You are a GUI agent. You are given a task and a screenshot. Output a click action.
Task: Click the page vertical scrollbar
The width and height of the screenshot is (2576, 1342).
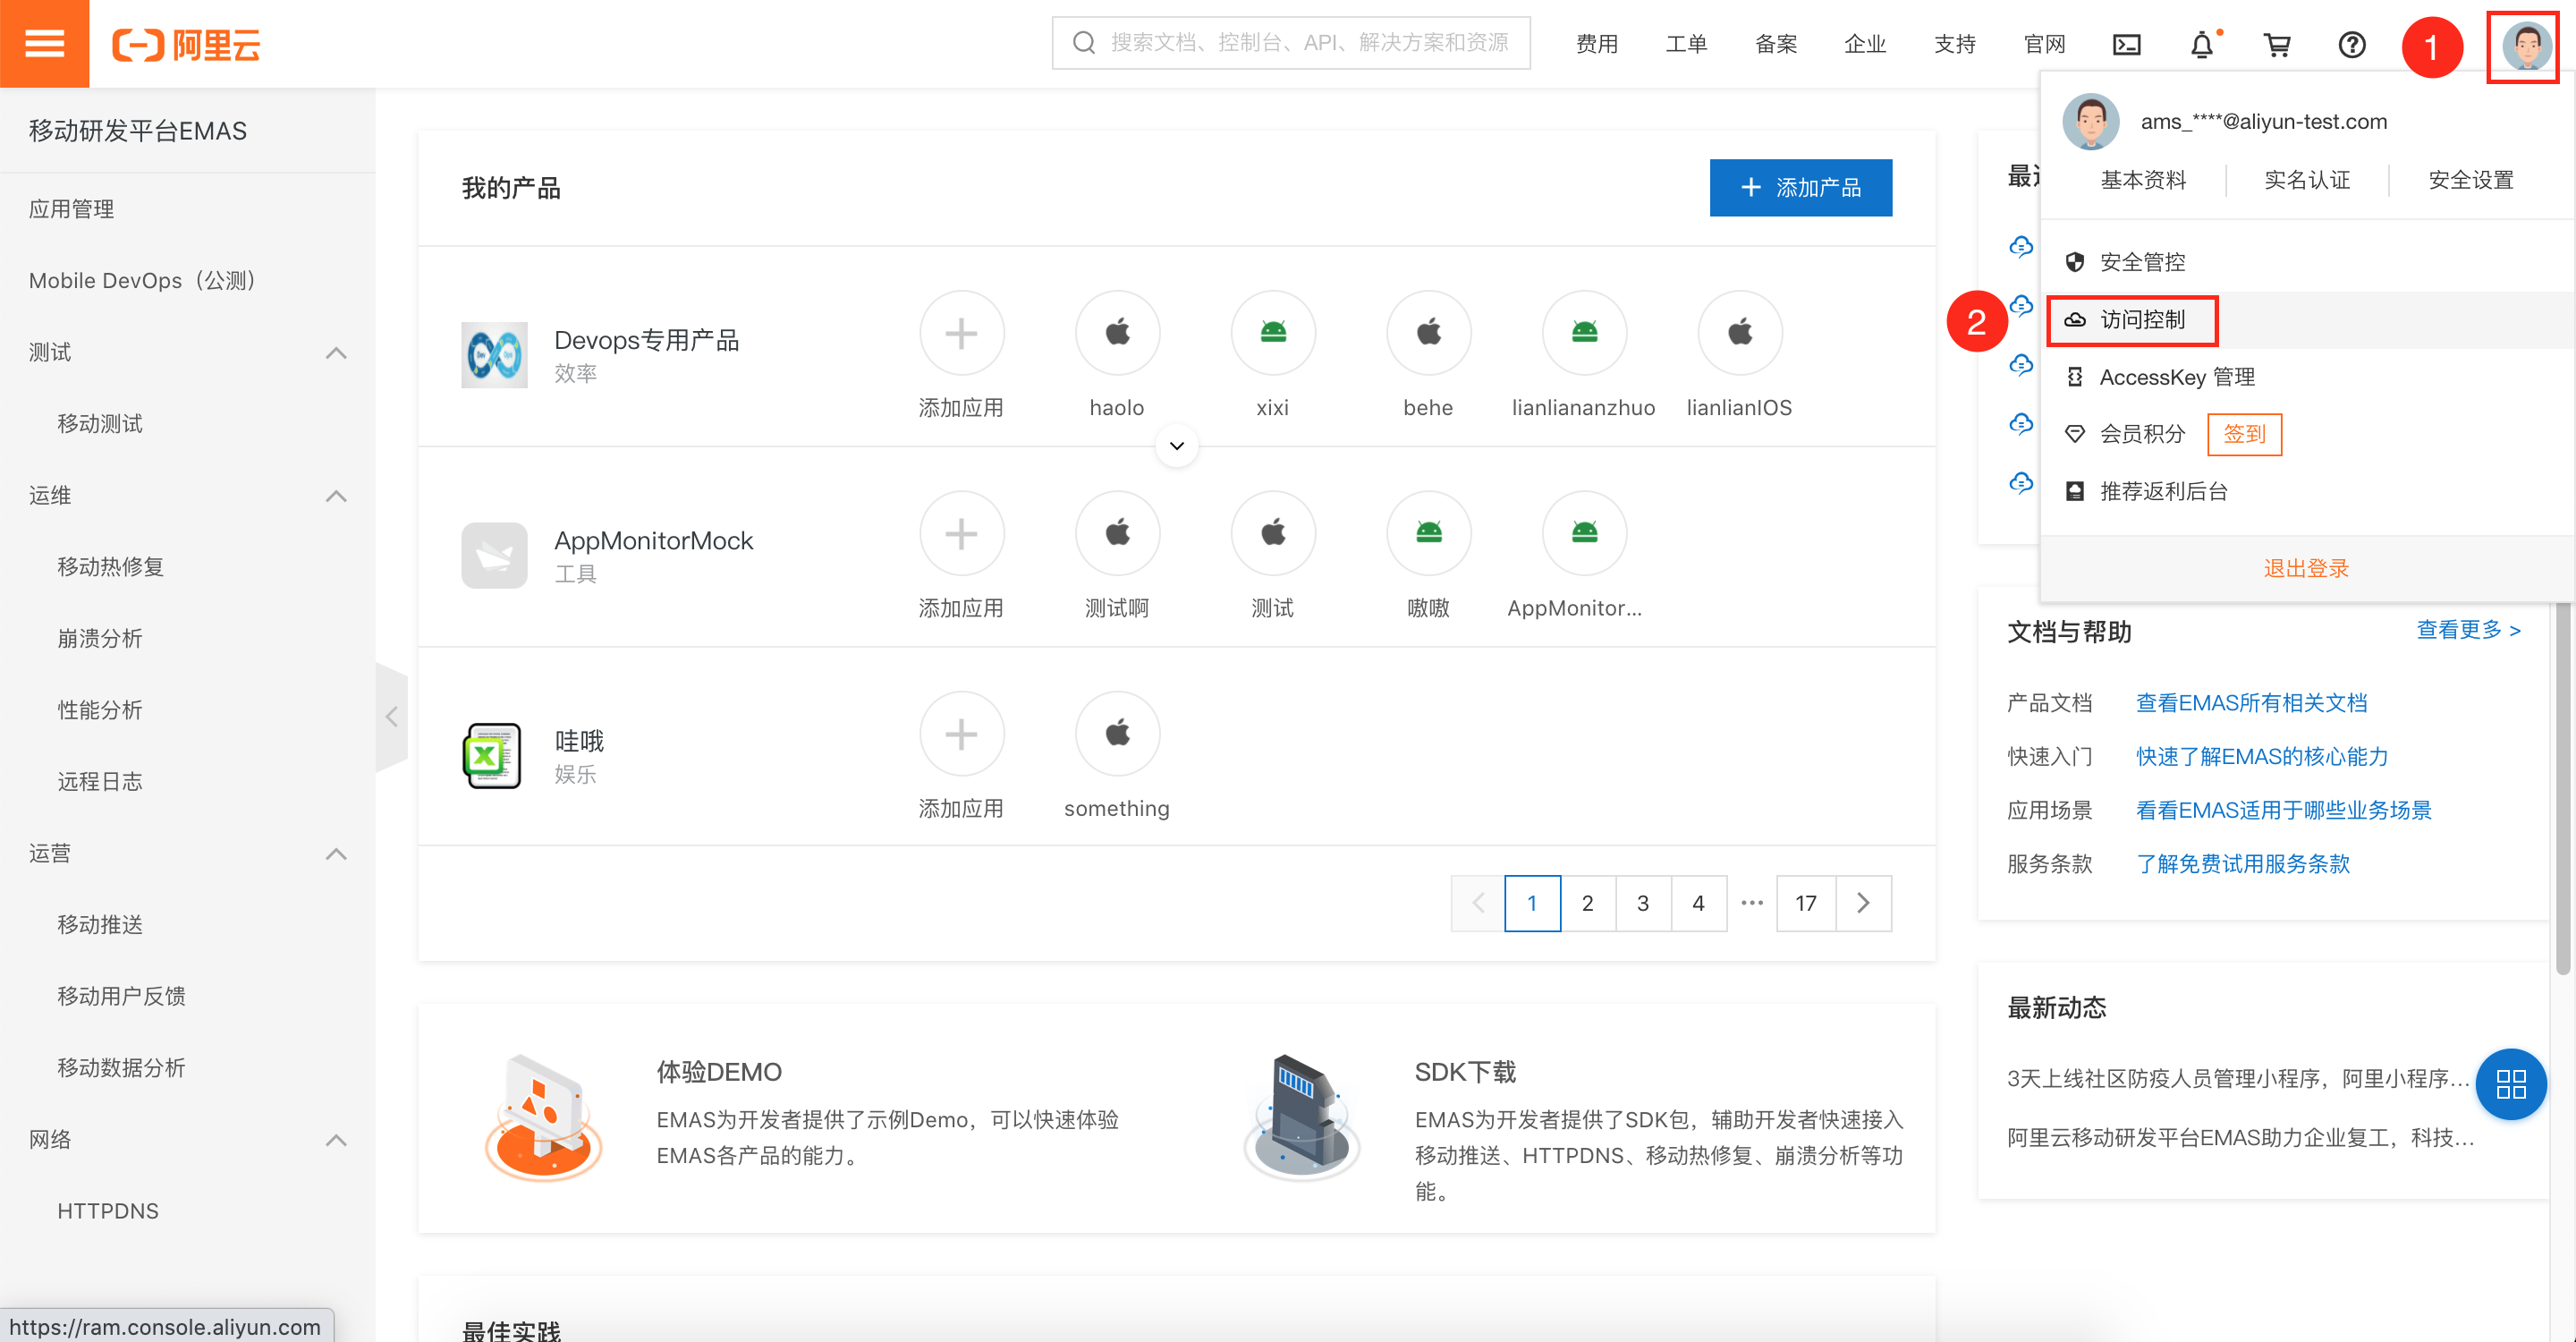coord(2562,780)
